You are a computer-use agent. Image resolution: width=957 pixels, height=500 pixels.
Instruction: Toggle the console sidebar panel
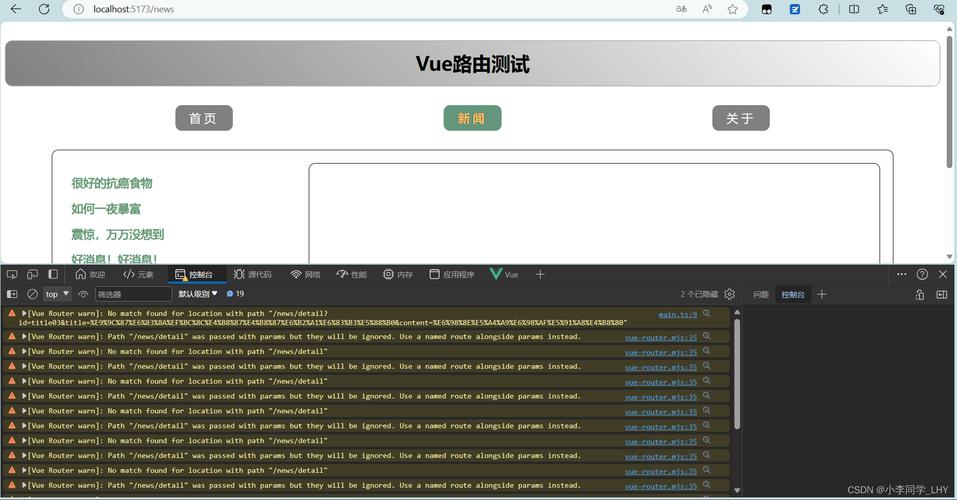point(12,294)
